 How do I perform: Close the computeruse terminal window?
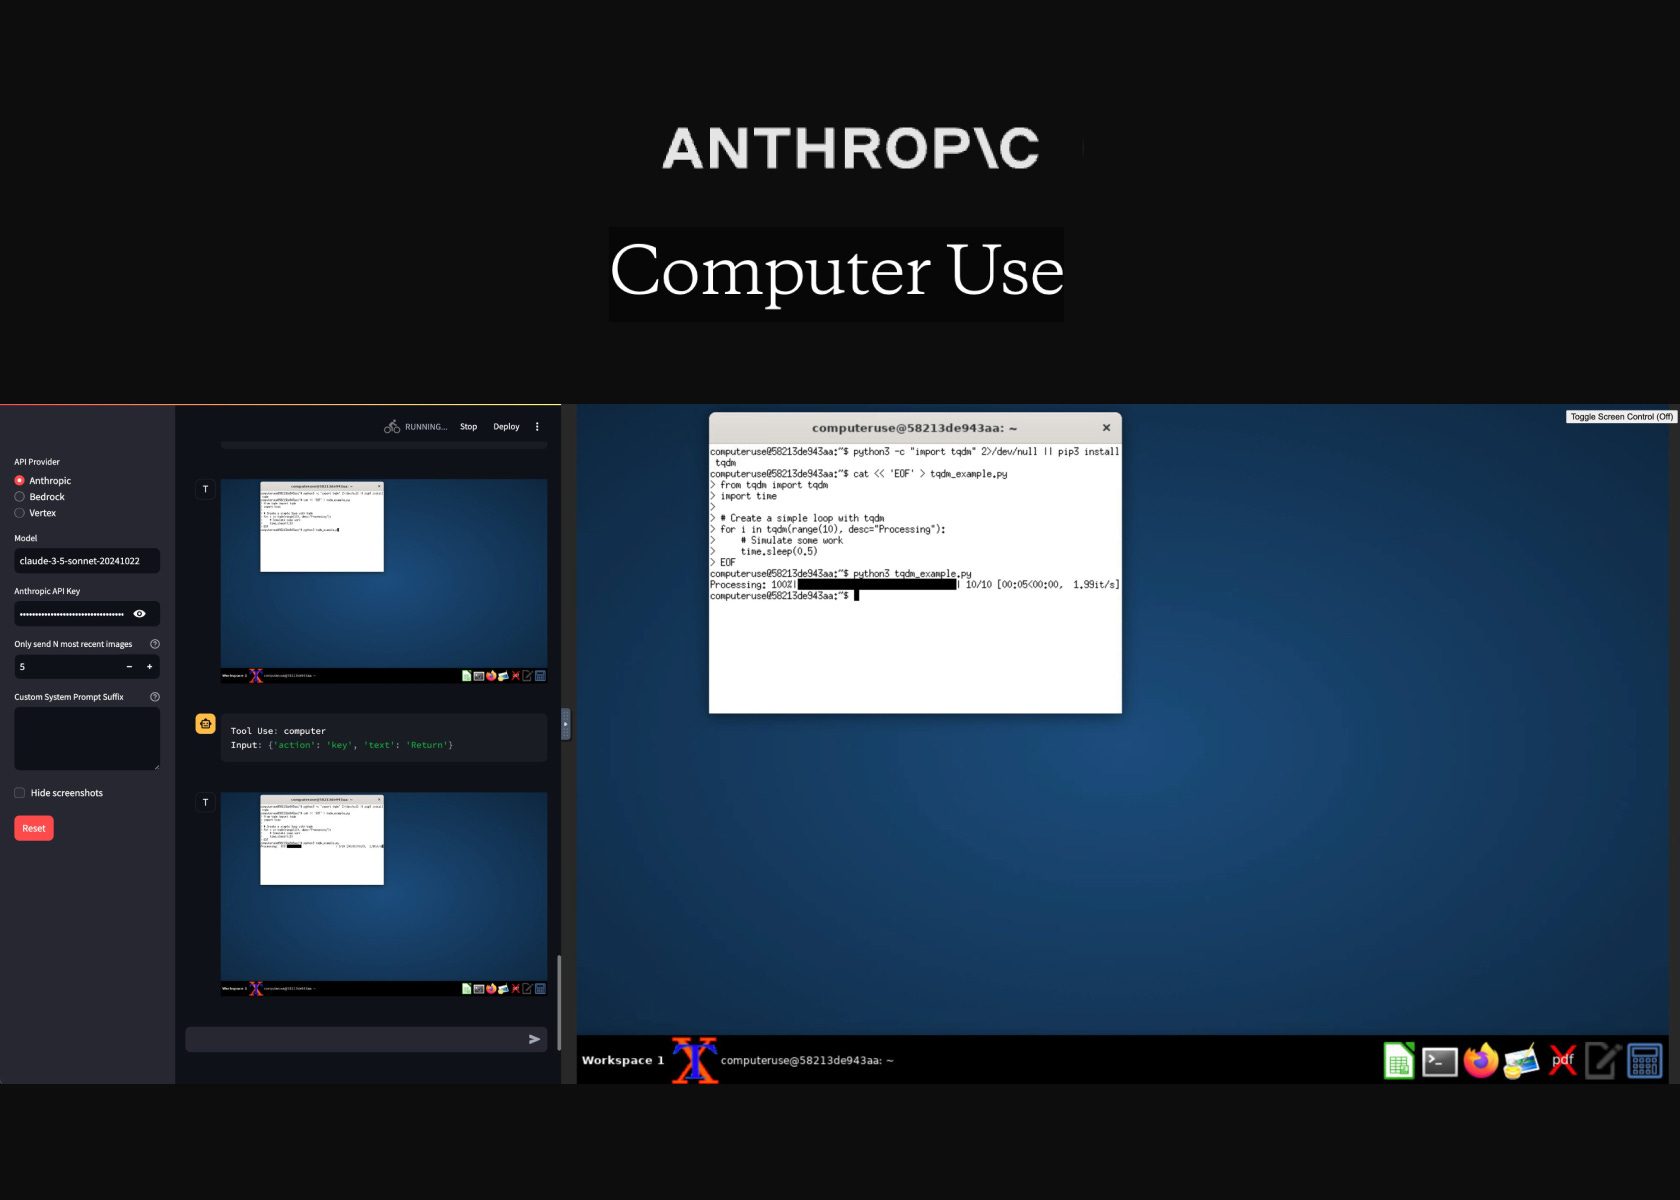tap(1106, 427)
